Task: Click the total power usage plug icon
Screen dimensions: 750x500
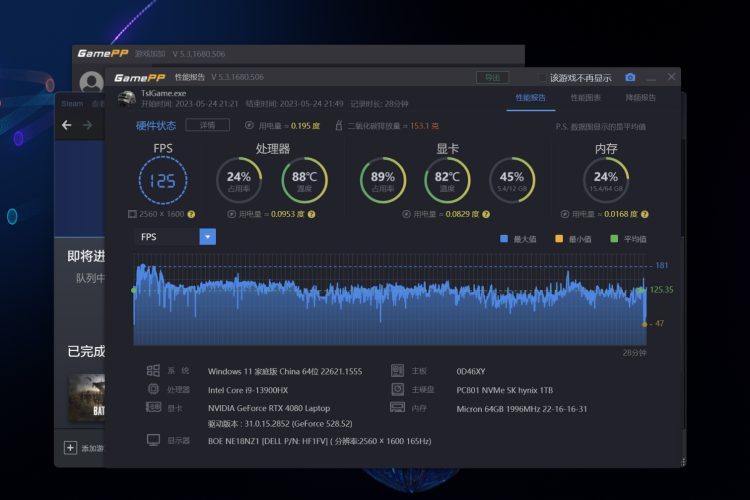Action: 249,125
